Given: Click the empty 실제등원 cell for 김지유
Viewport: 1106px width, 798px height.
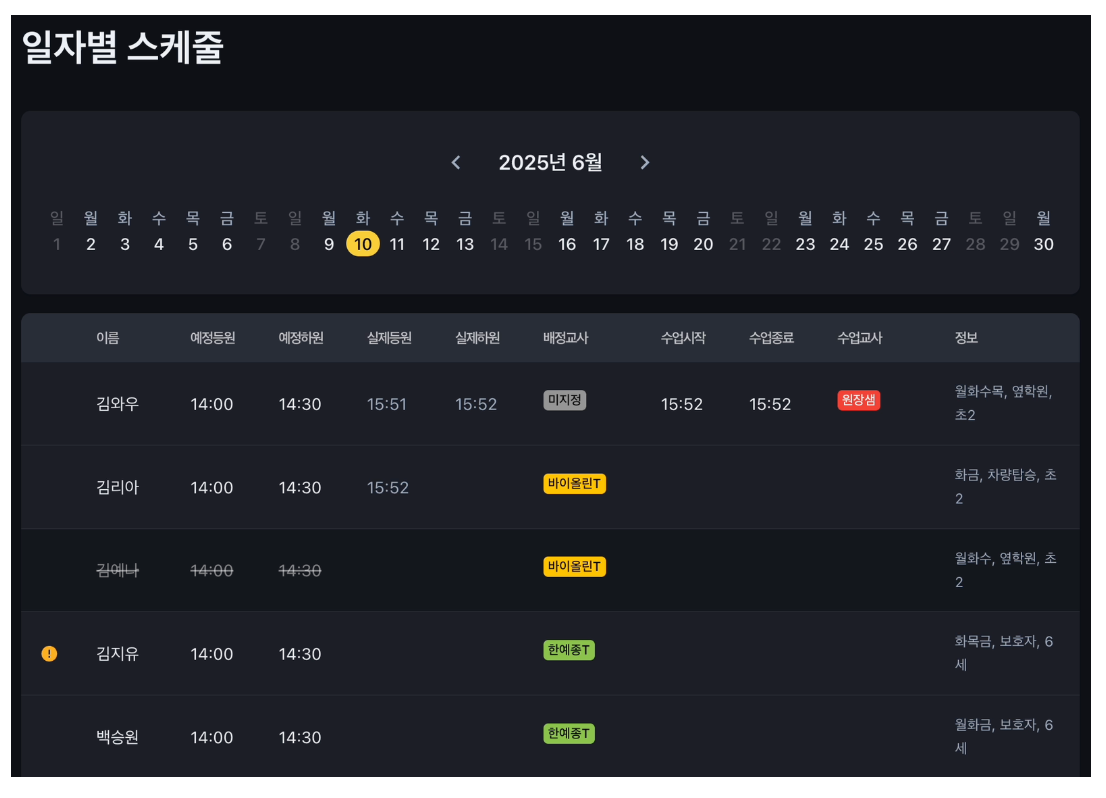Looking at the screenshot, I should (402, 654).
